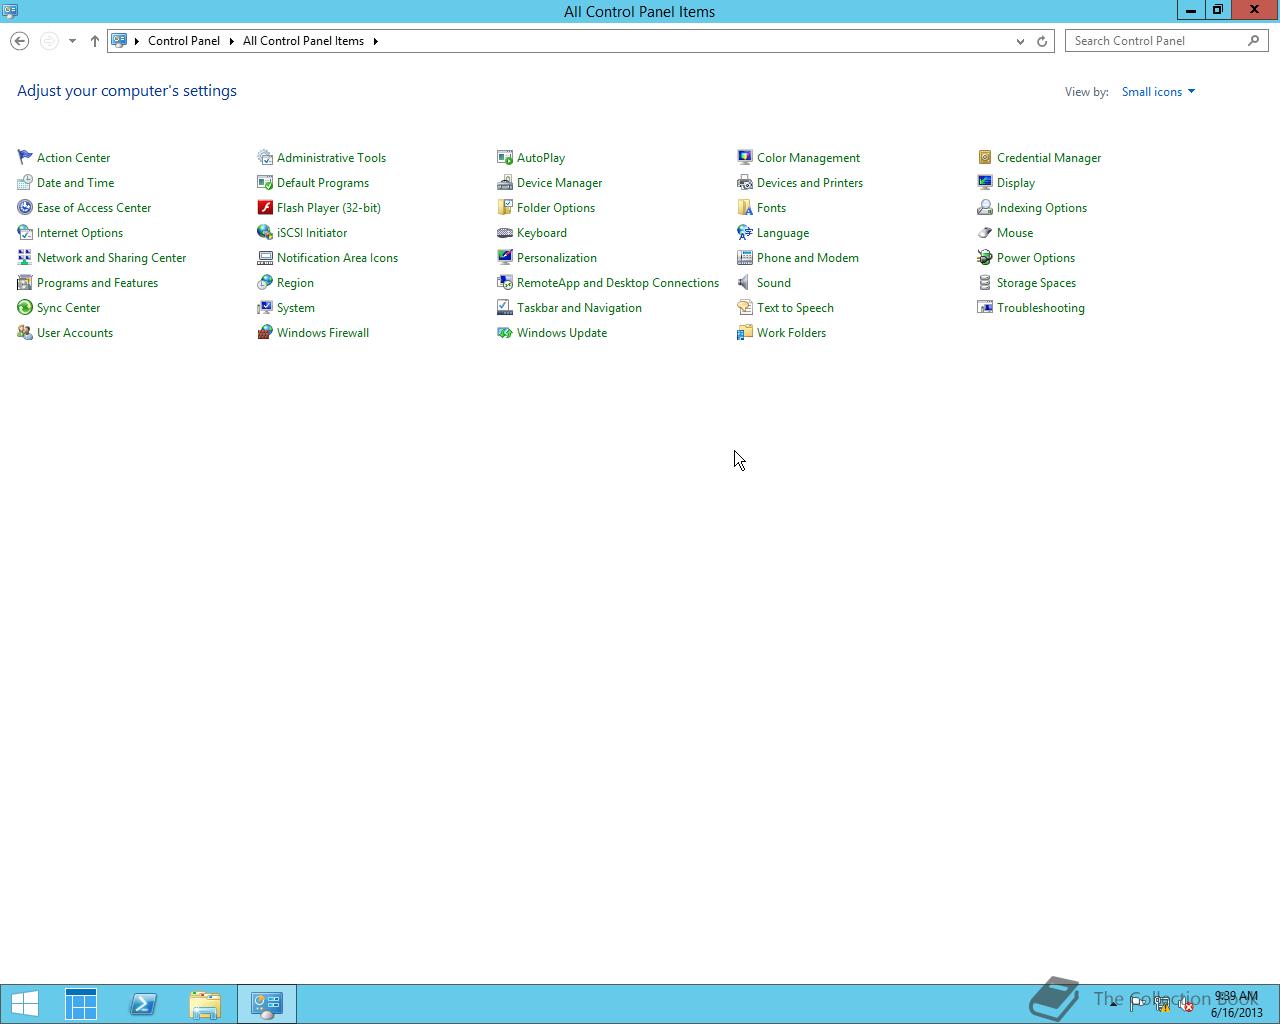Launch Server Manager from the taskbar
The height and width of the screenshot is (1024, 1280).
[x=81, y=1004]
